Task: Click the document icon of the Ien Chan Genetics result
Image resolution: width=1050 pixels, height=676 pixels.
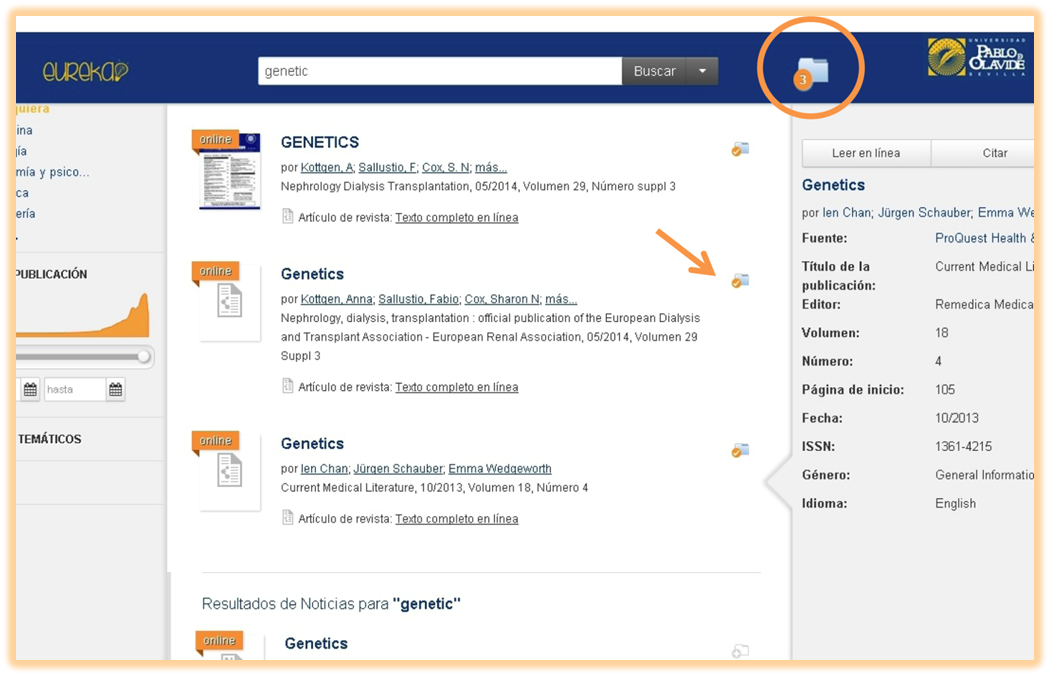Action: point(230,470)
